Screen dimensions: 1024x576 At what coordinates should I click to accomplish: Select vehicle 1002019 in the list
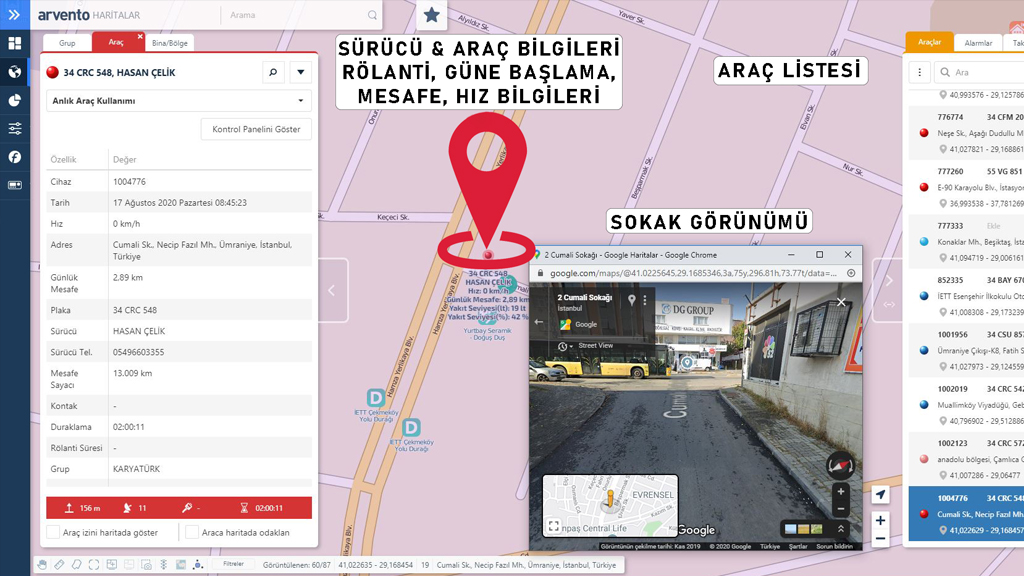(x=966, y=405)
